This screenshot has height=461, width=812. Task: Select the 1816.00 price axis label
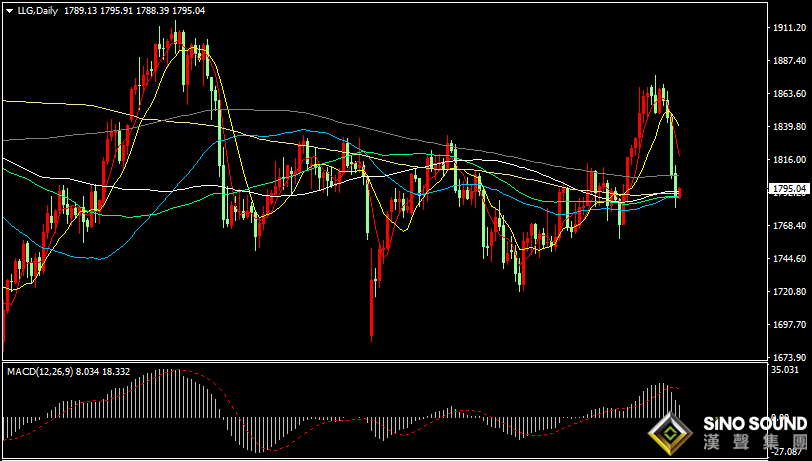(790, 160)
